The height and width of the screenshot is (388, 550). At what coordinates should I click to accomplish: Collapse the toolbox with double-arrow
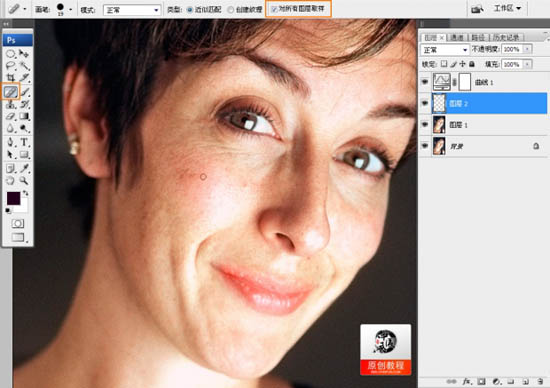coord(6,24)
